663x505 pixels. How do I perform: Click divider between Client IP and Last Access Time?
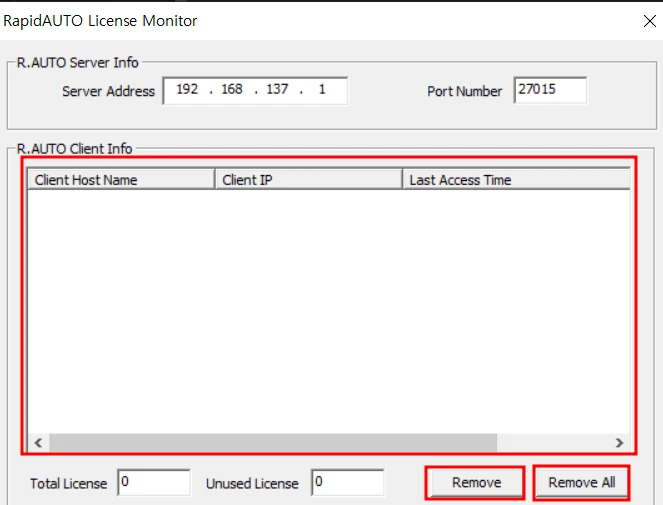402,180
